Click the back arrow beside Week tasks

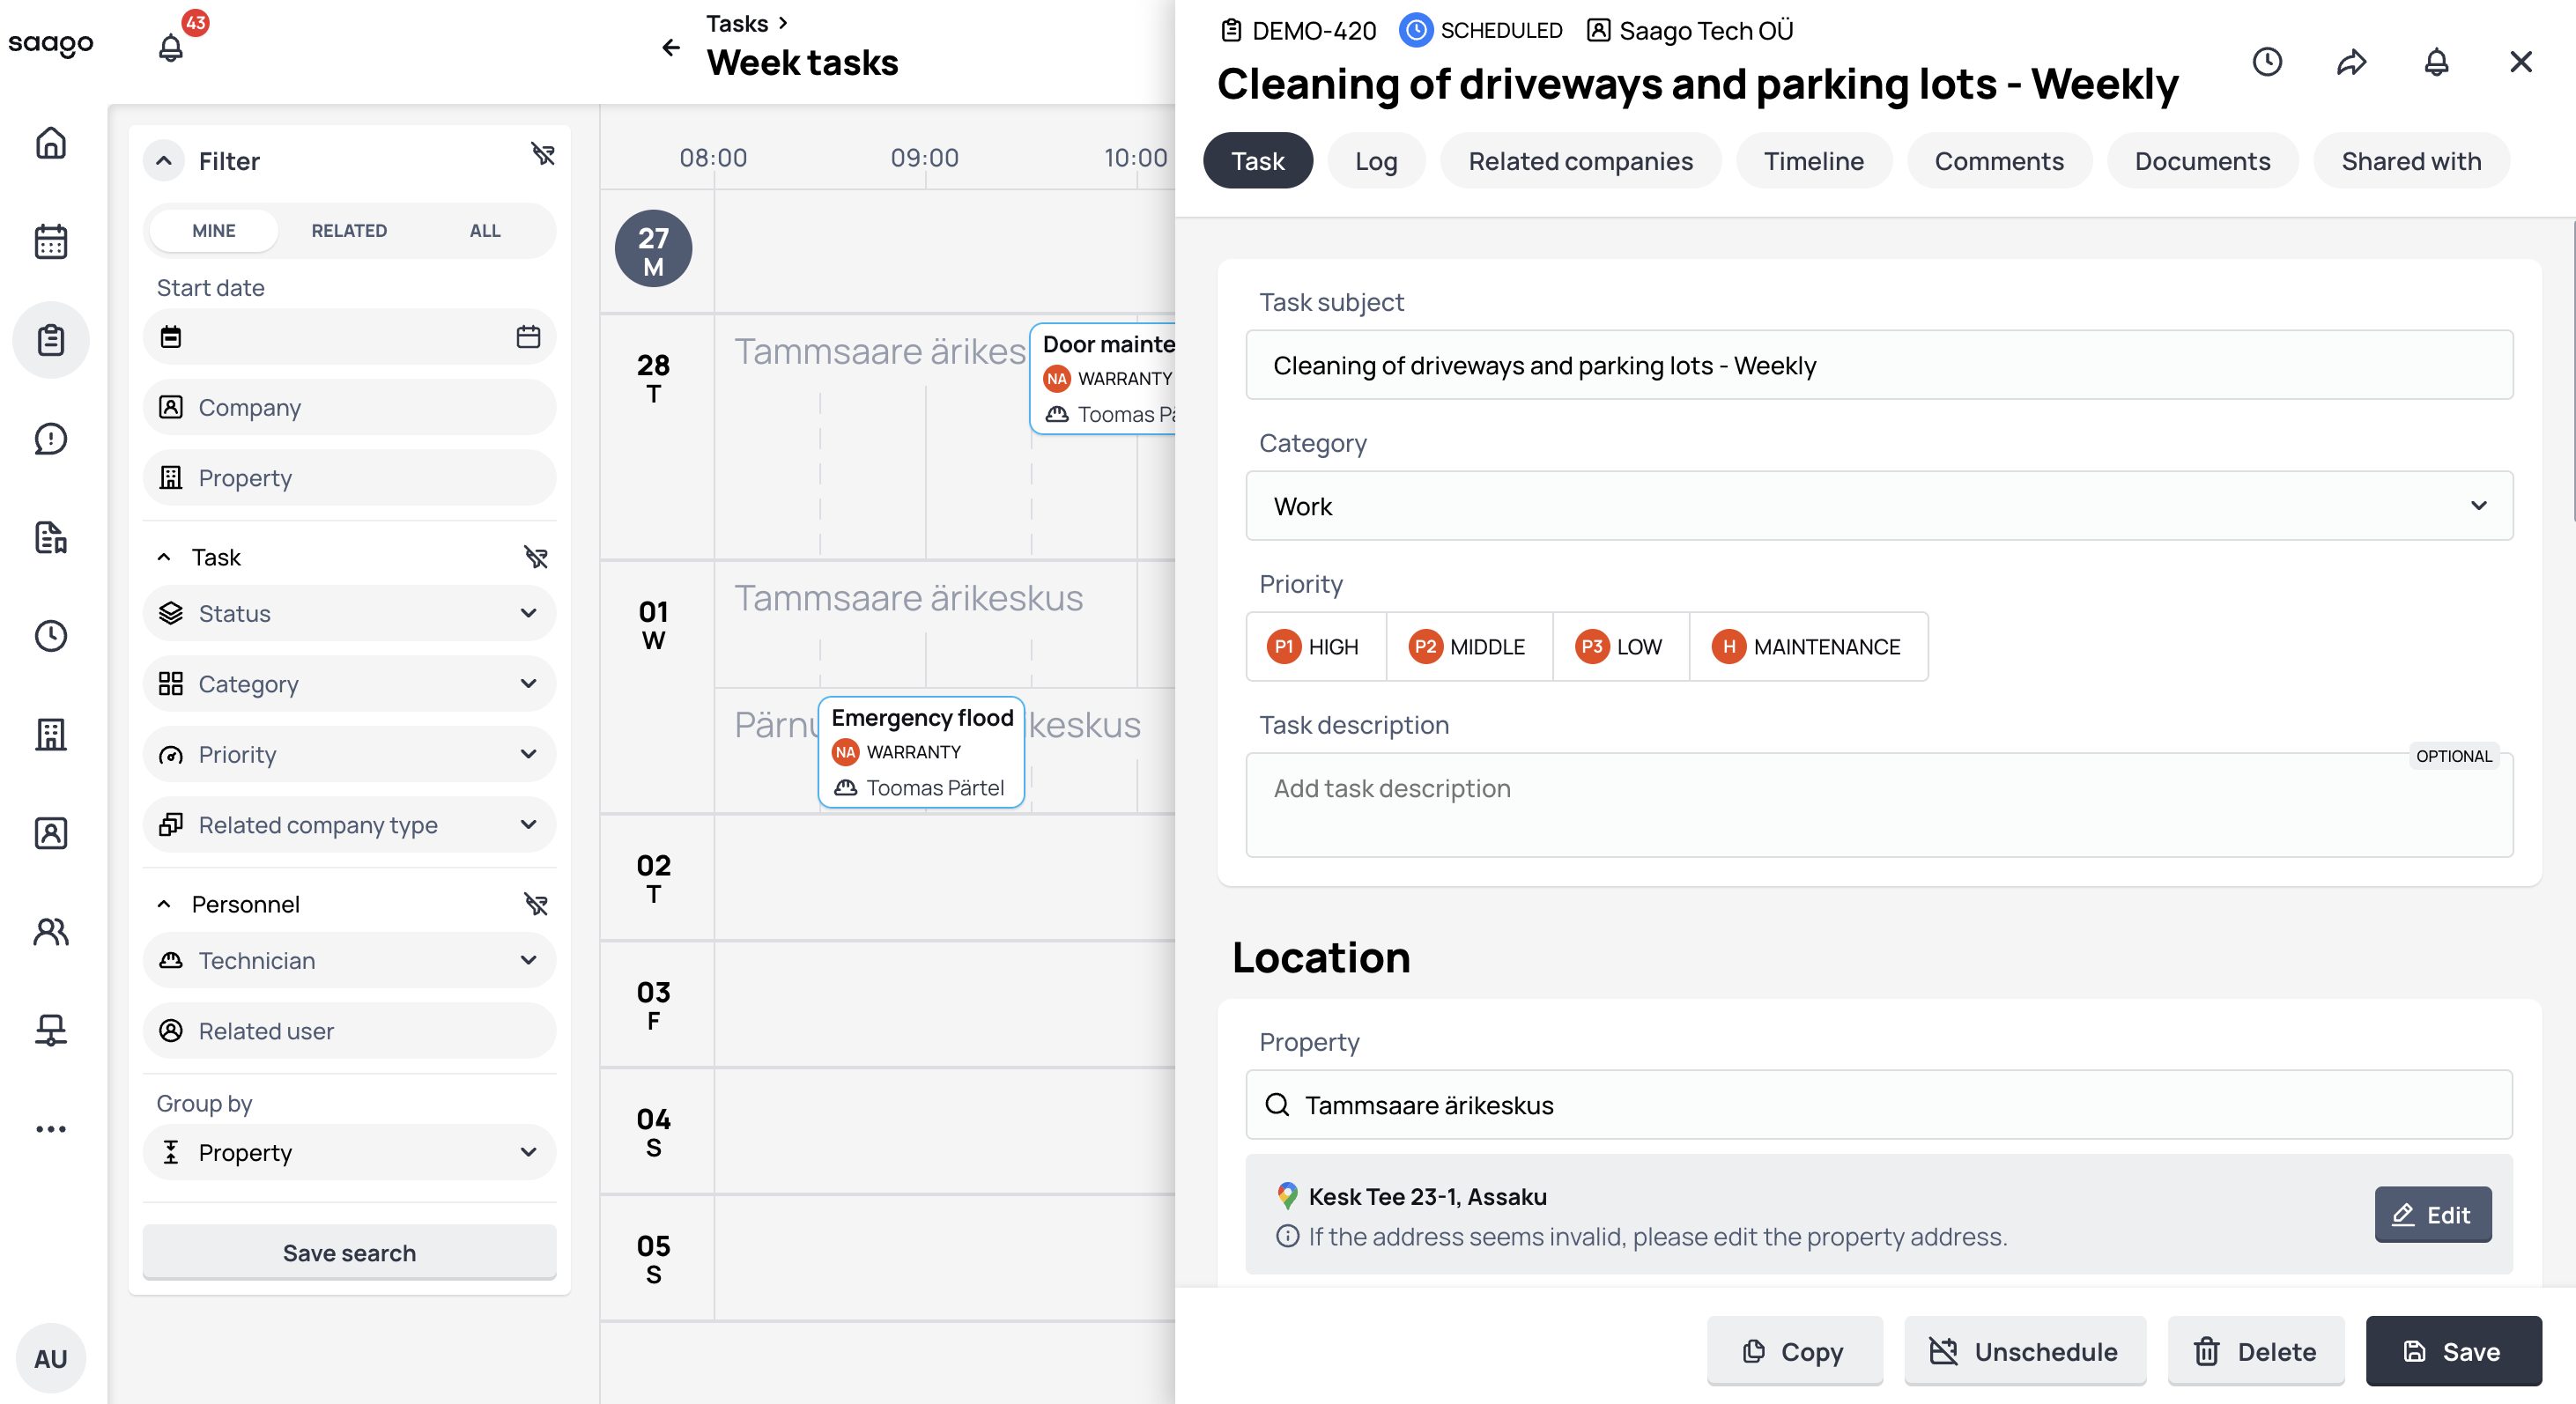tap(671, 47)
